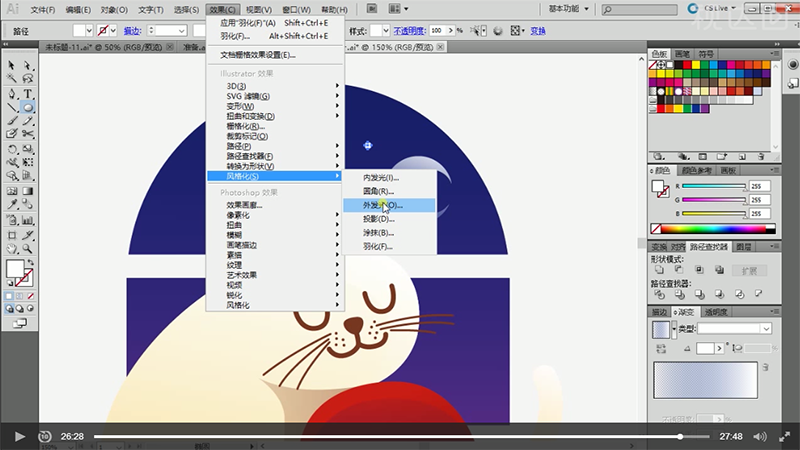The height and width of the screenshot is (450, 800).
Task: Set fill mode to Gradient
Action: 20,296
